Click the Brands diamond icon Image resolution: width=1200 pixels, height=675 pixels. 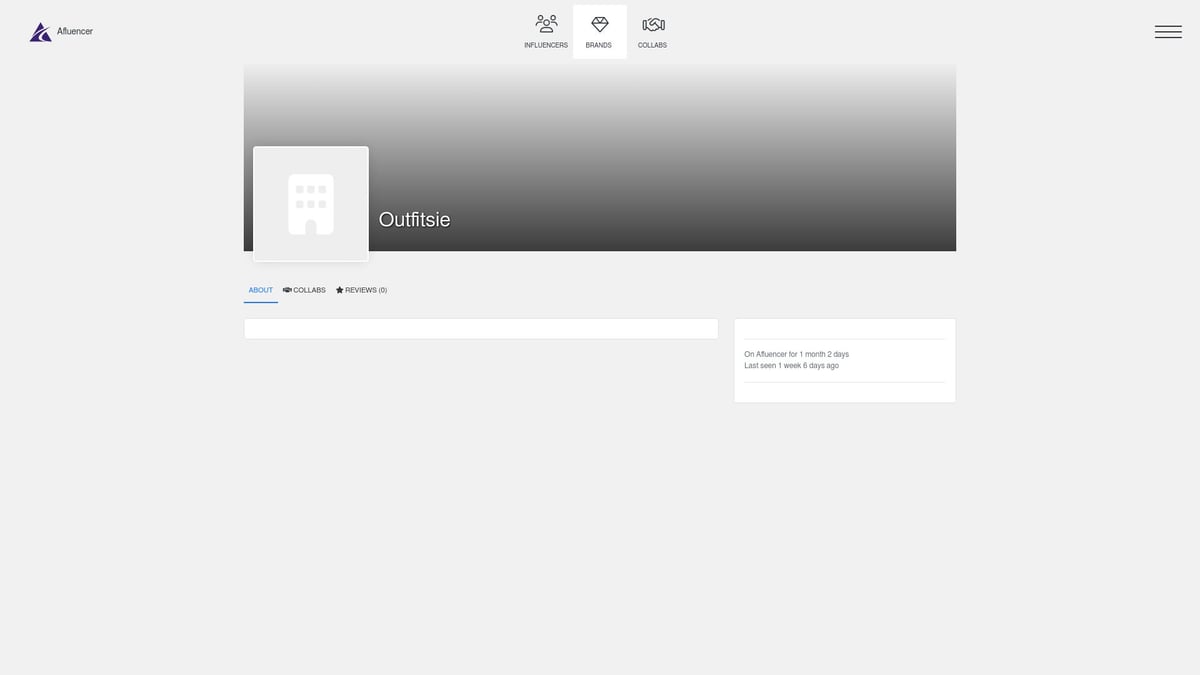click(x=599, y=24)
